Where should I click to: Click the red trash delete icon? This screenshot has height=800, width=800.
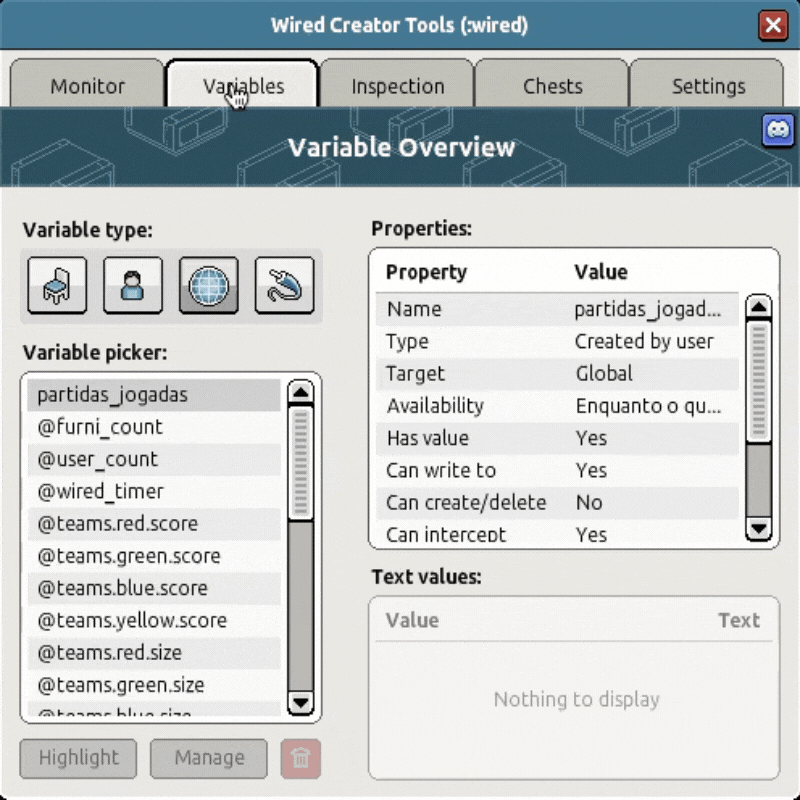click(301, 758)
